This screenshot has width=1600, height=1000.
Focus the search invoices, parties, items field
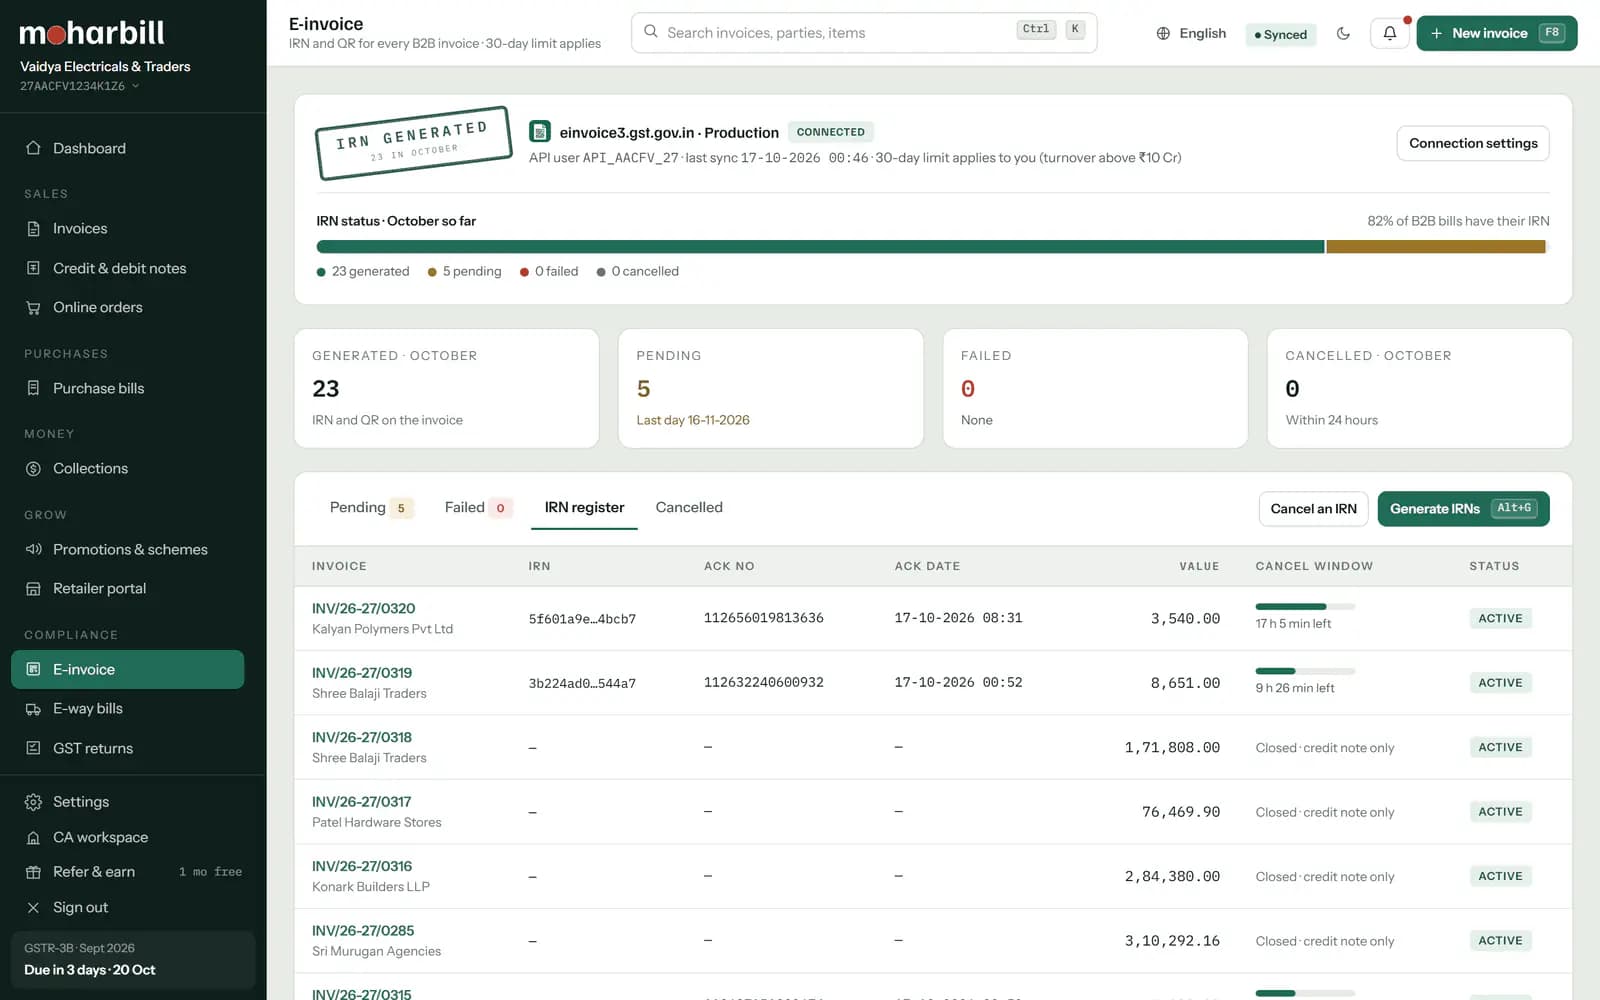coord(864,33)
